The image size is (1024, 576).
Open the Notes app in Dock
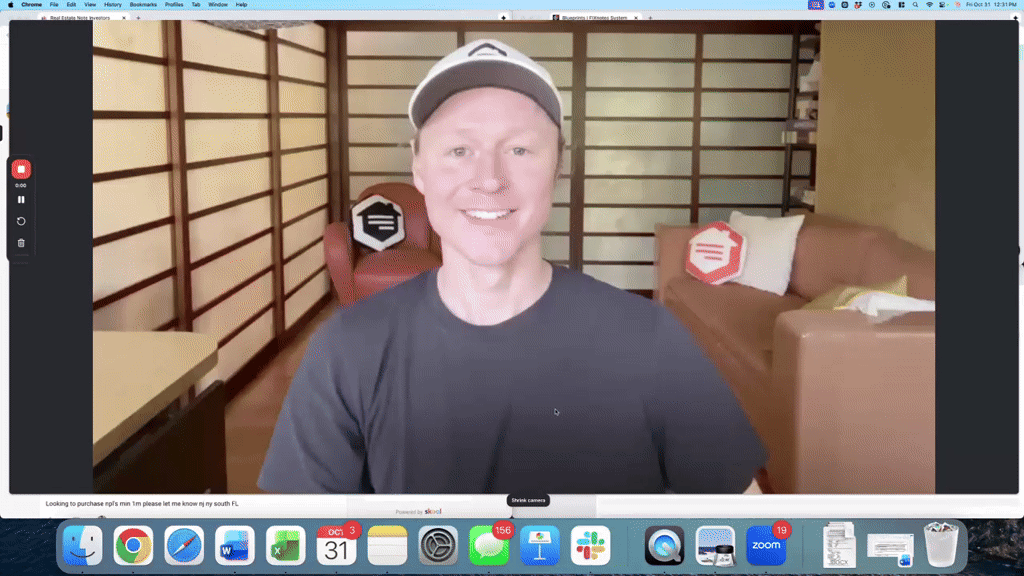(x=387, y=545)
